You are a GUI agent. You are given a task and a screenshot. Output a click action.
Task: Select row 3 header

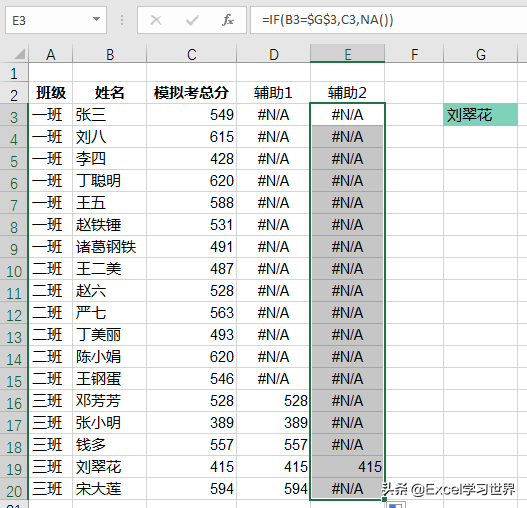click(x=14, y=116)
